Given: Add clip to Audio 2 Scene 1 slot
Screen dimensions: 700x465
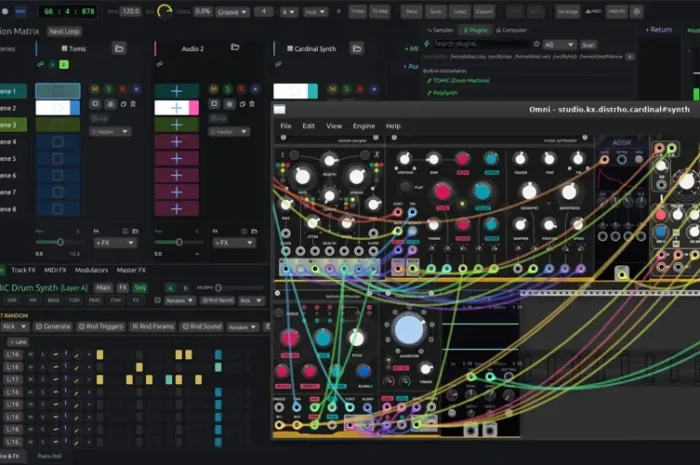Looking at the screenshot, I should click(176, 91).
